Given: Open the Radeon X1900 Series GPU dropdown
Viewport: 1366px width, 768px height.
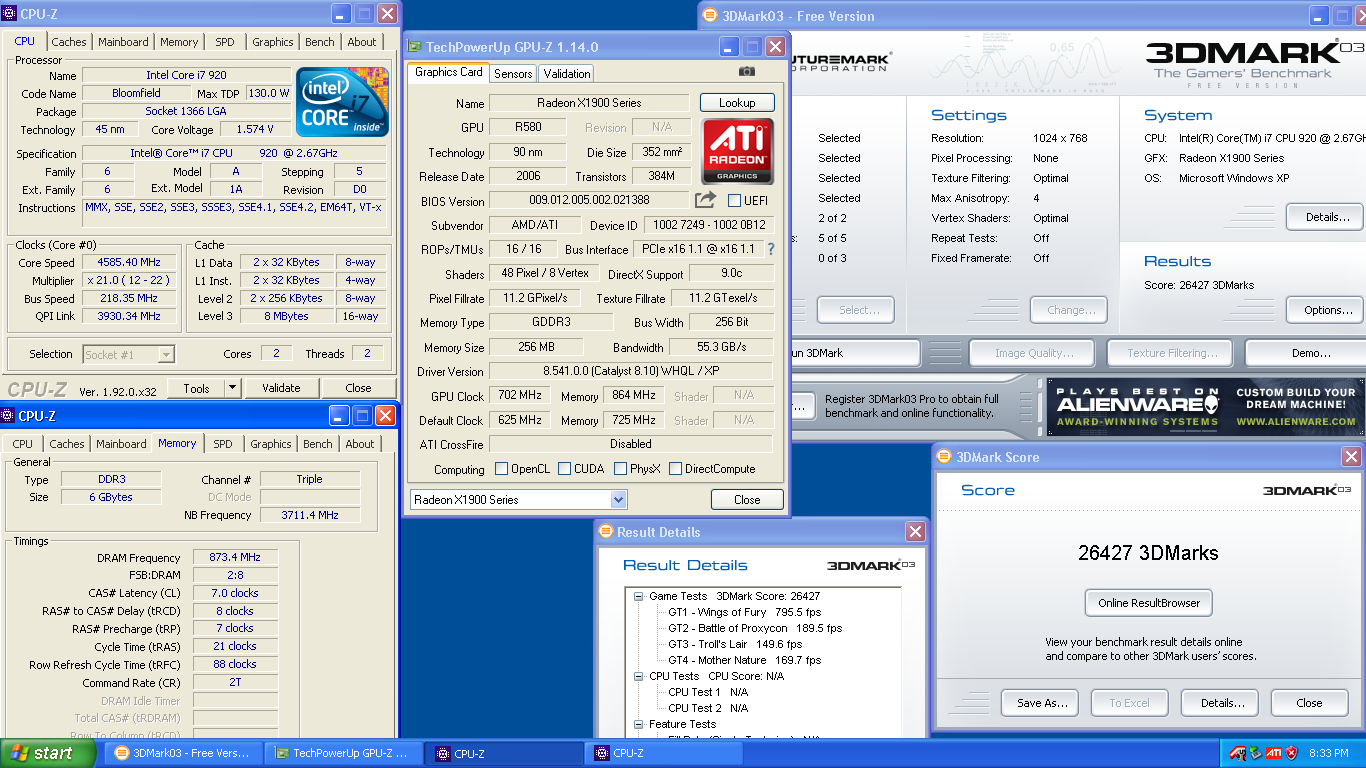Looking at the screenshot, I should click(619, 499).
